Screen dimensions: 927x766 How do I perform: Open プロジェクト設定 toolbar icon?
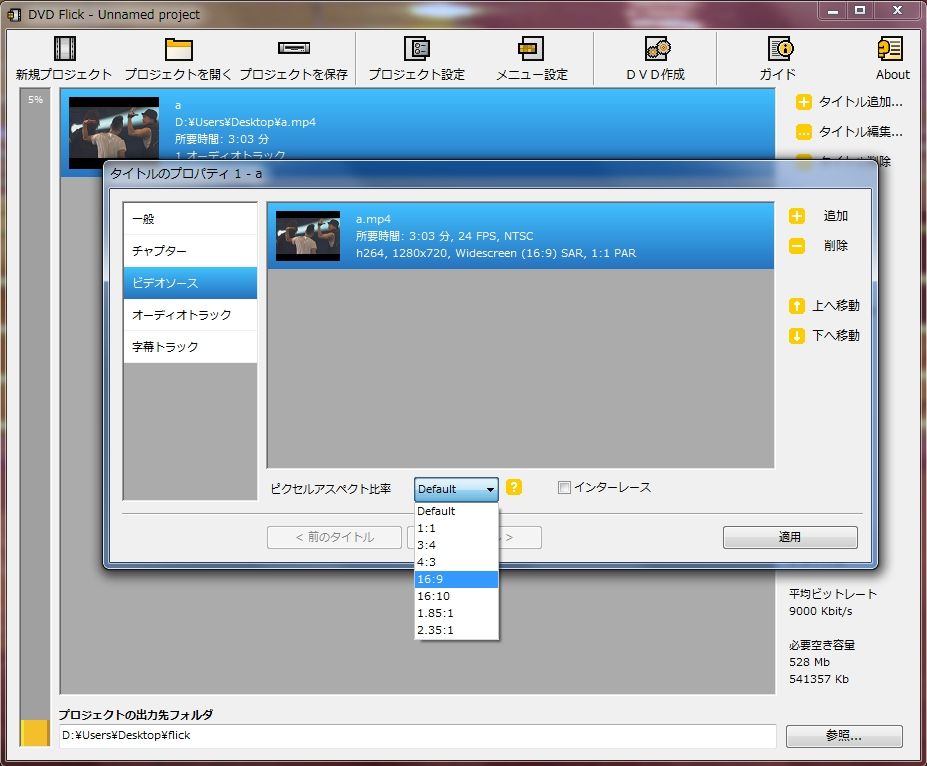(417, 48)
